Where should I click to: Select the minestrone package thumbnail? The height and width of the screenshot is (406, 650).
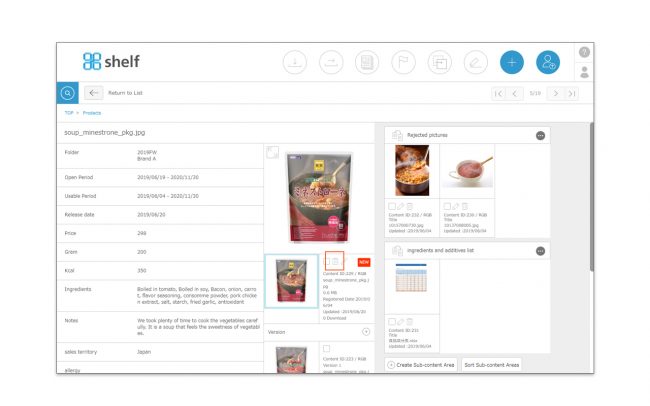[291, 281]
